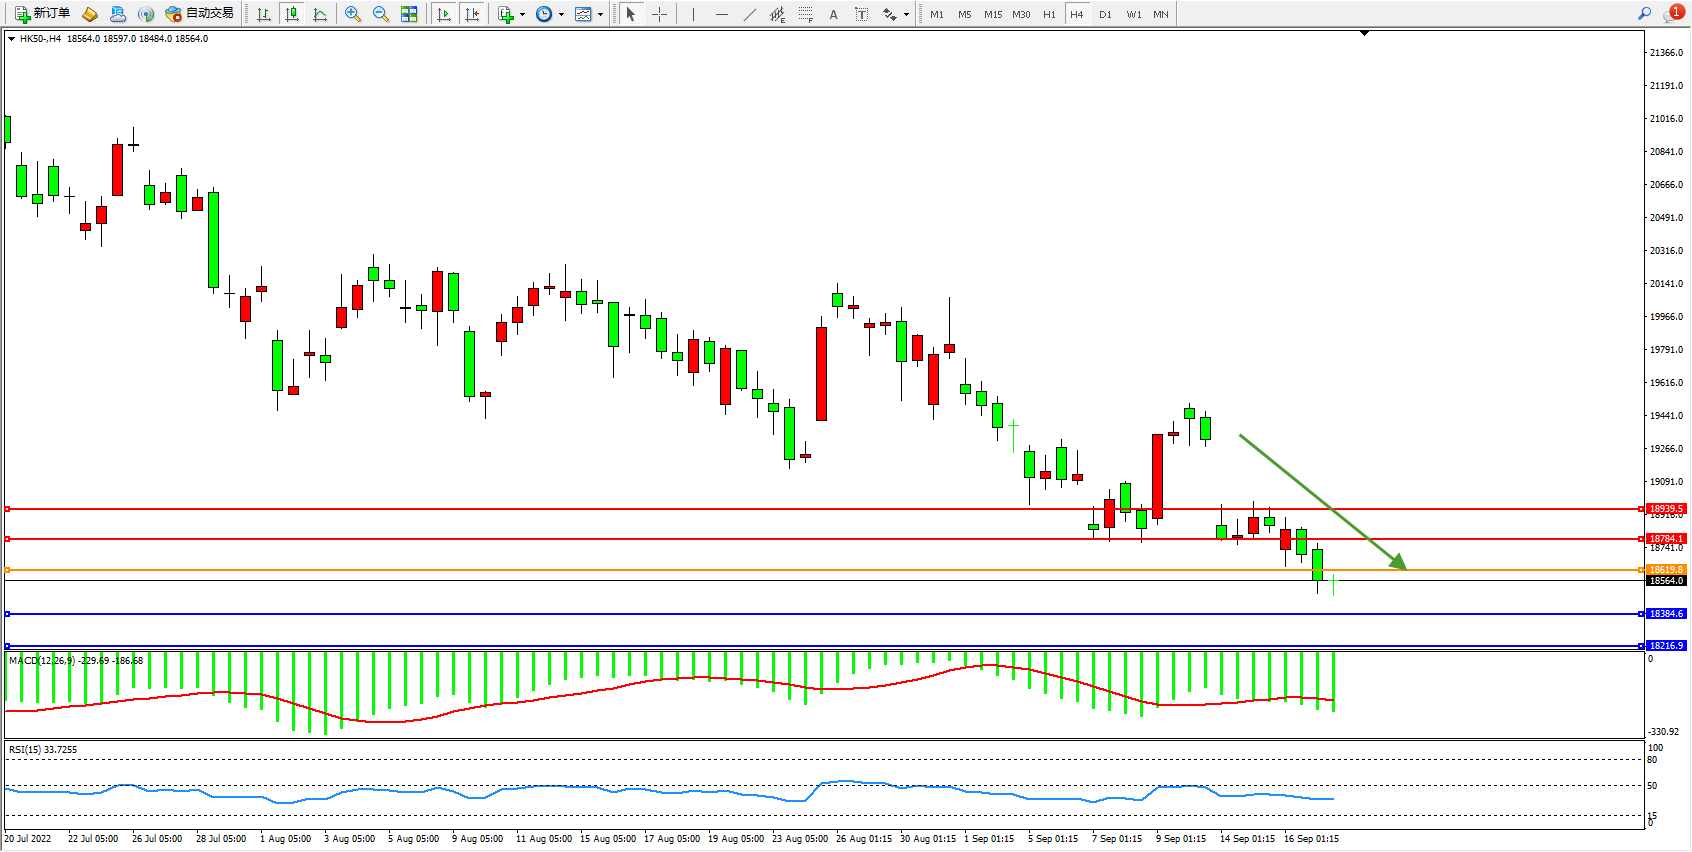
Task: Open the tile windows icon
Action: tap(409, 14)
